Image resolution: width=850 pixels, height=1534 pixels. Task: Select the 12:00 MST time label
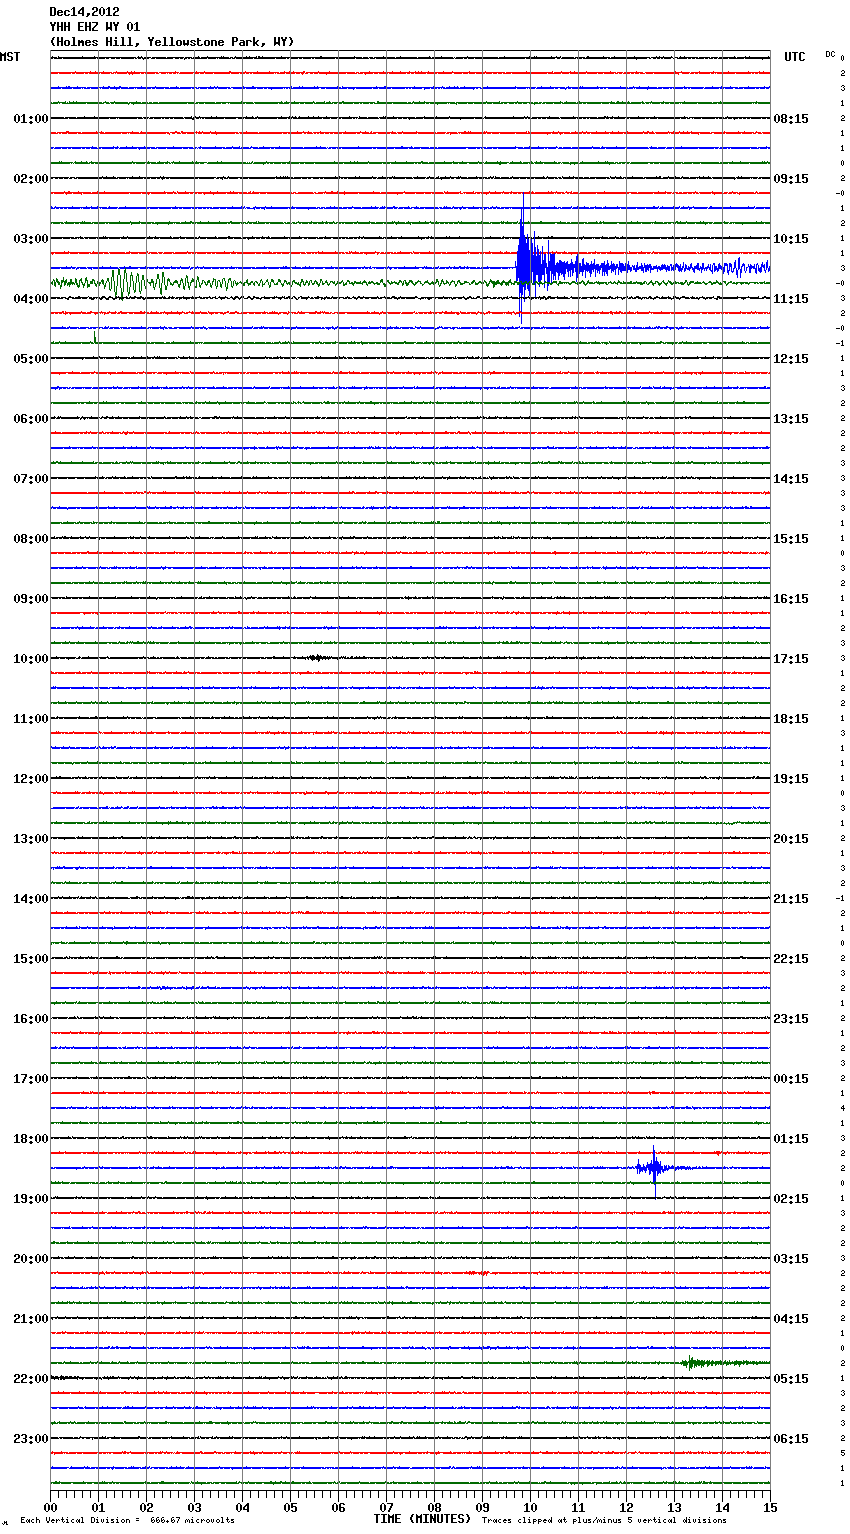[x=31, y=779]
